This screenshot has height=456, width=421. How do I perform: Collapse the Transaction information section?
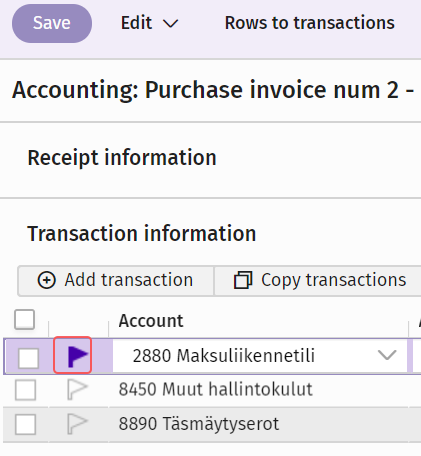[142, 233]
